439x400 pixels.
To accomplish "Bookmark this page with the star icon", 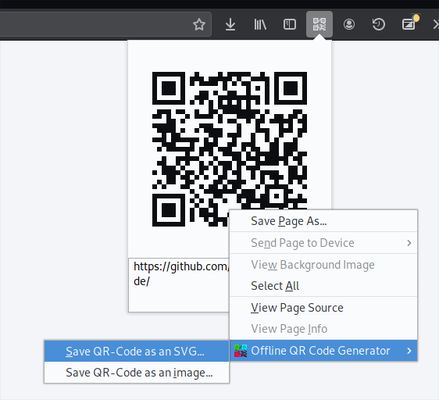I will [199, 24].
